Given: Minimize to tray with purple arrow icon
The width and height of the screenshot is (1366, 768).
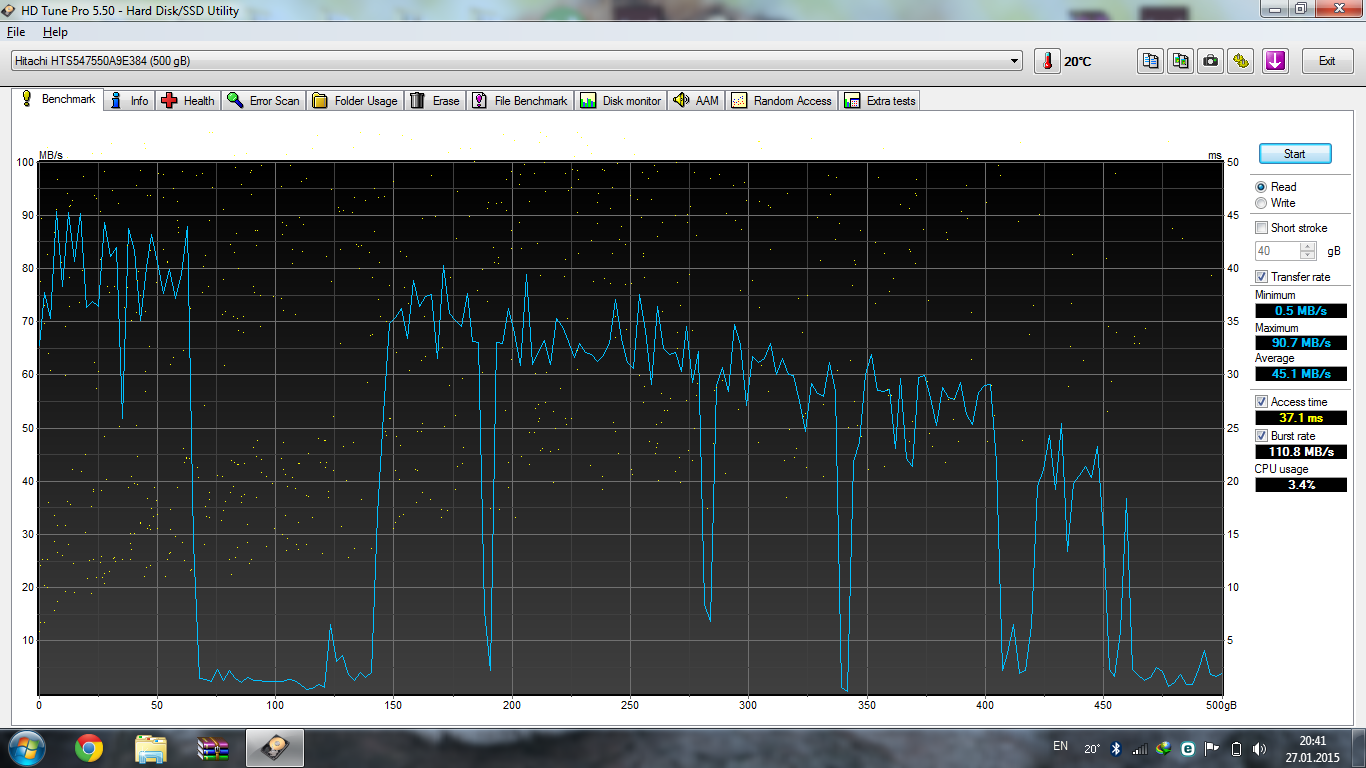Looking at the screenshot, I should pos(1275,61).
